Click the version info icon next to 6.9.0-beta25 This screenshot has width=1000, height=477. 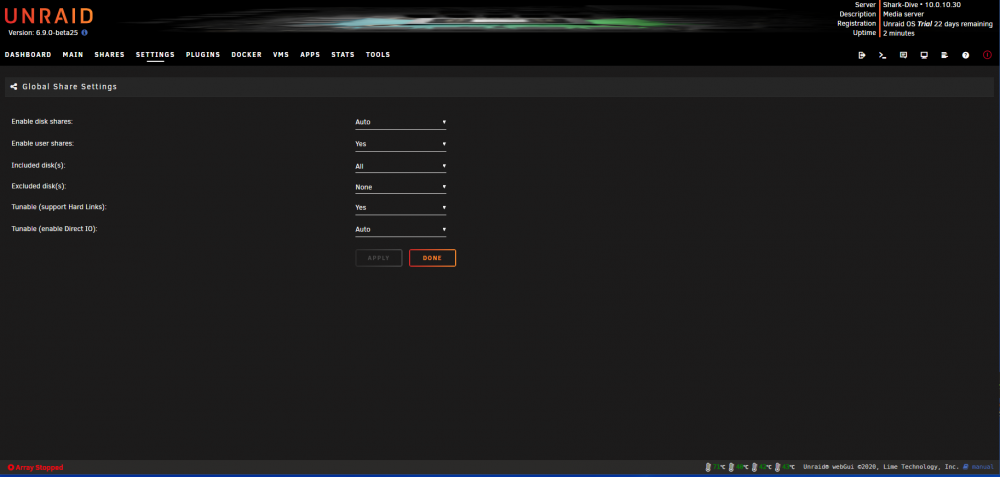click(x=84, y=32)
